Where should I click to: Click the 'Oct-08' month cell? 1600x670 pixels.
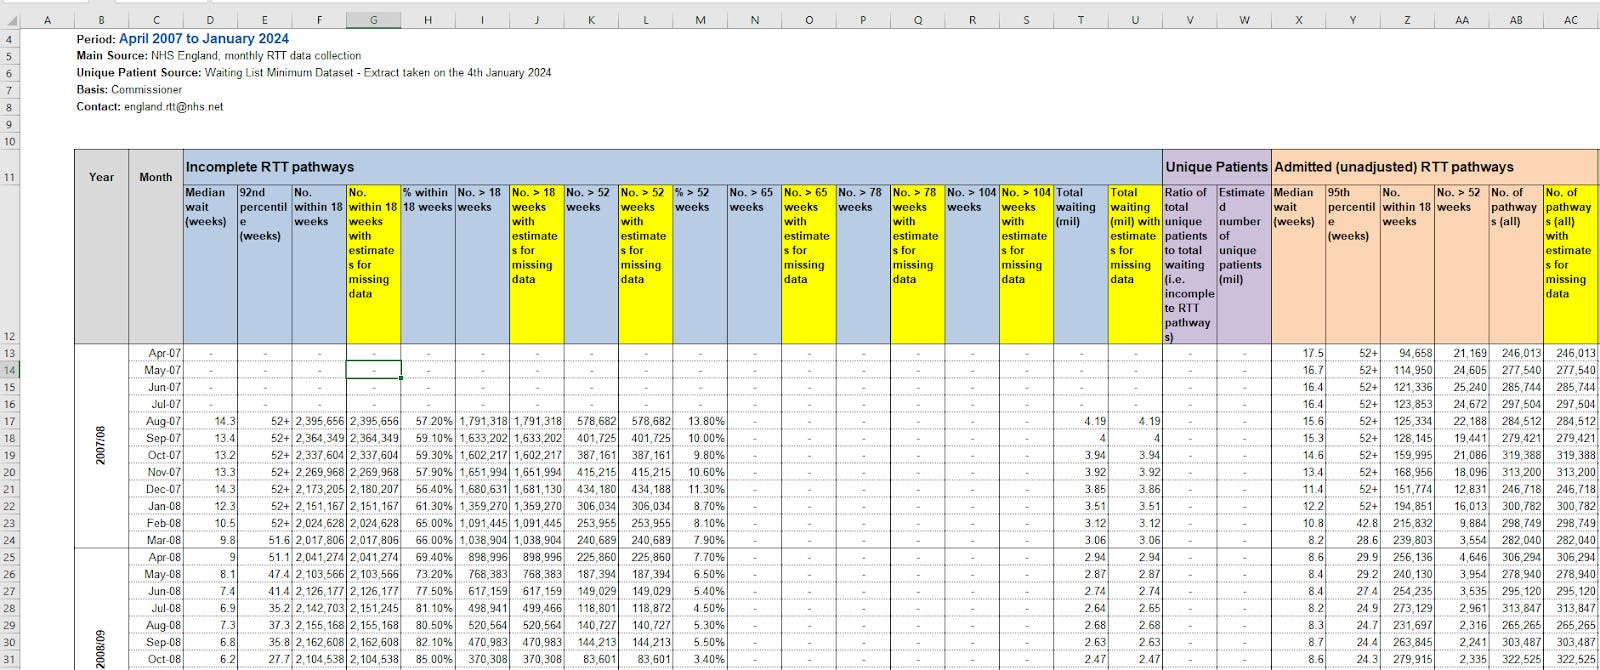click(x=155, y=659)
